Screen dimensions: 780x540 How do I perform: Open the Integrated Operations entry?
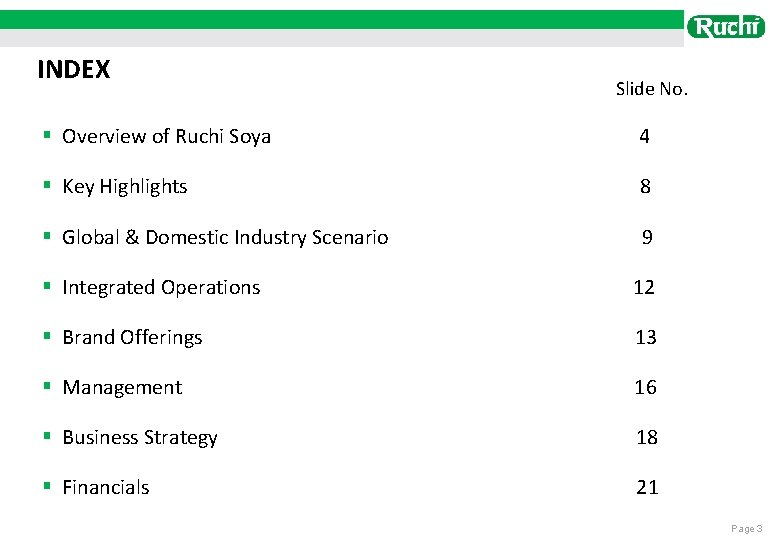pos(161,288)
